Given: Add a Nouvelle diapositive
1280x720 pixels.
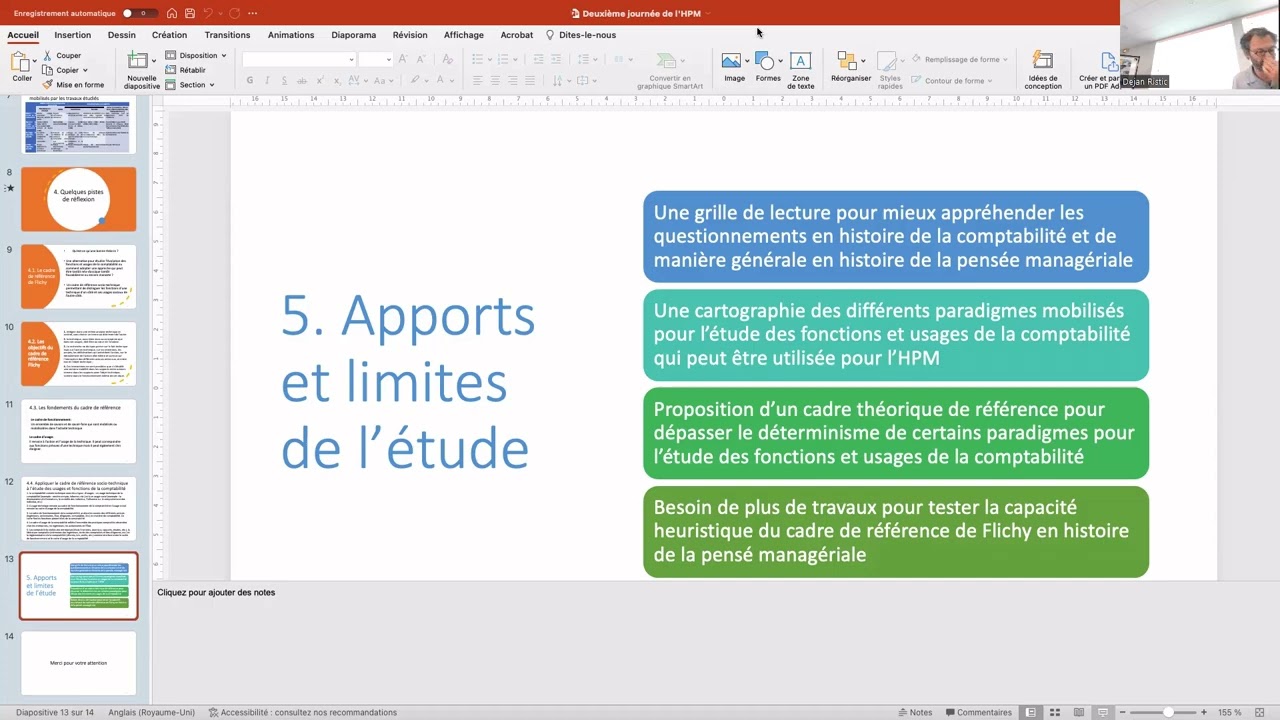Looking at the screenshot, I should [142, 70].
